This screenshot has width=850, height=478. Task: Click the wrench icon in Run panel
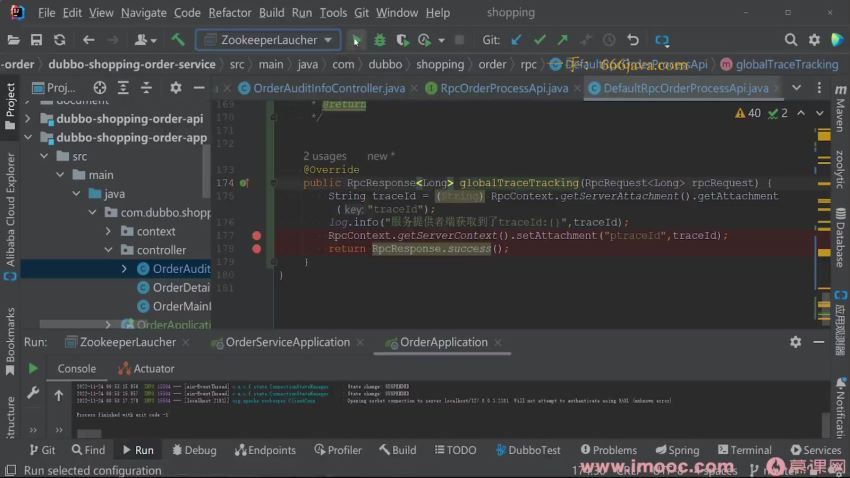click(x=33, y=392)
